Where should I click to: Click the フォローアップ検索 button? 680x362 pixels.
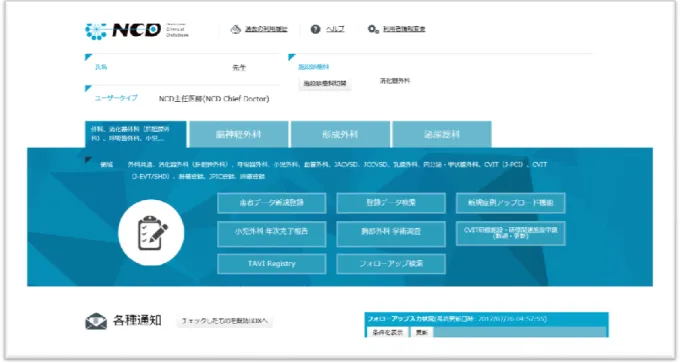[x=391, y=264]
